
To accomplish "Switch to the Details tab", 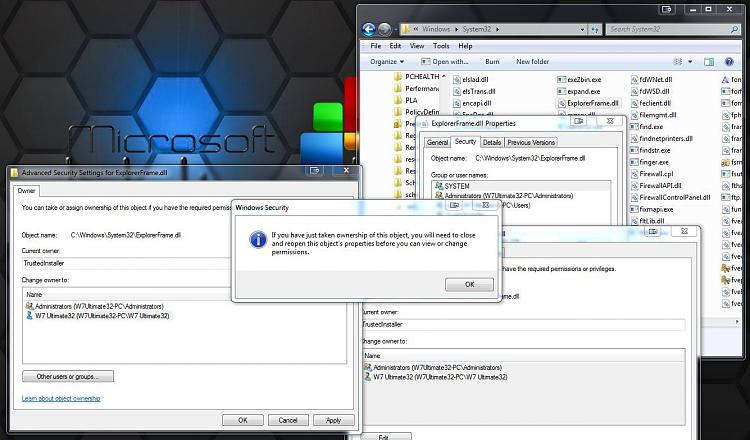I will click(x=491, y=143).
